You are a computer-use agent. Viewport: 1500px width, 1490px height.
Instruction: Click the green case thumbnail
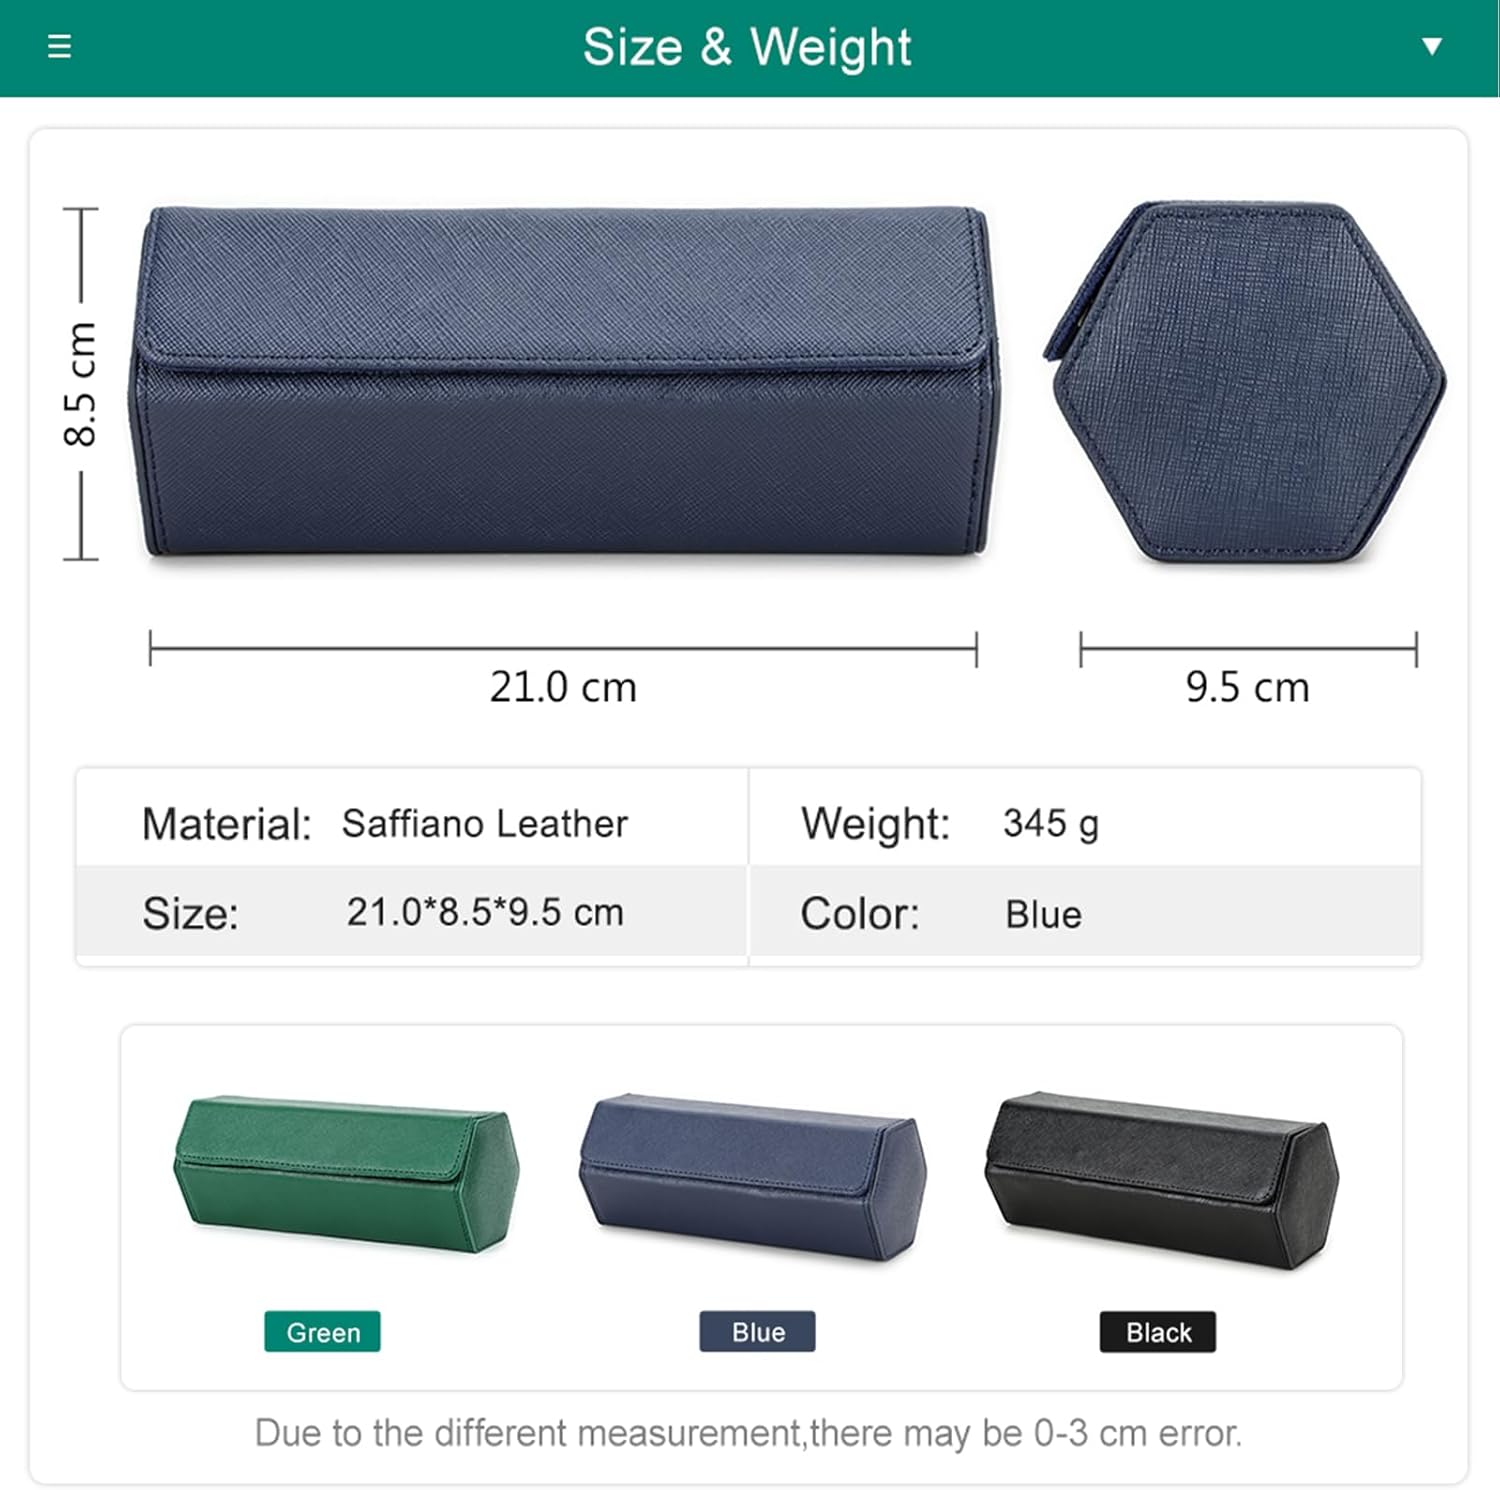click(x=346, y=1174)
